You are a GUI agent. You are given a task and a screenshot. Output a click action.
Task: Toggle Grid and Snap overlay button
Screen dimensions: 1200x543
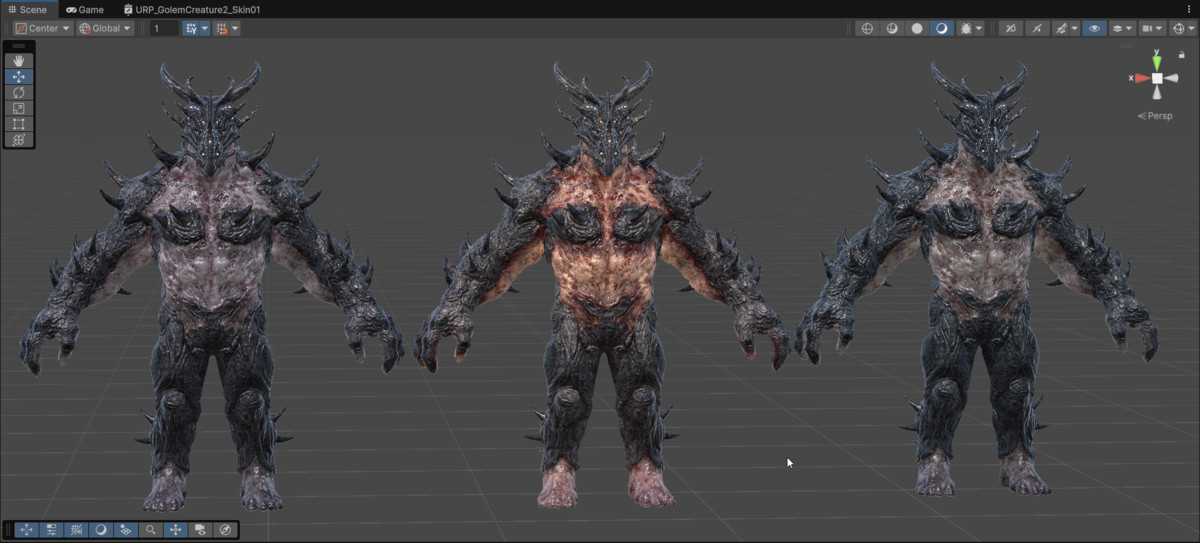coord(76,530)
